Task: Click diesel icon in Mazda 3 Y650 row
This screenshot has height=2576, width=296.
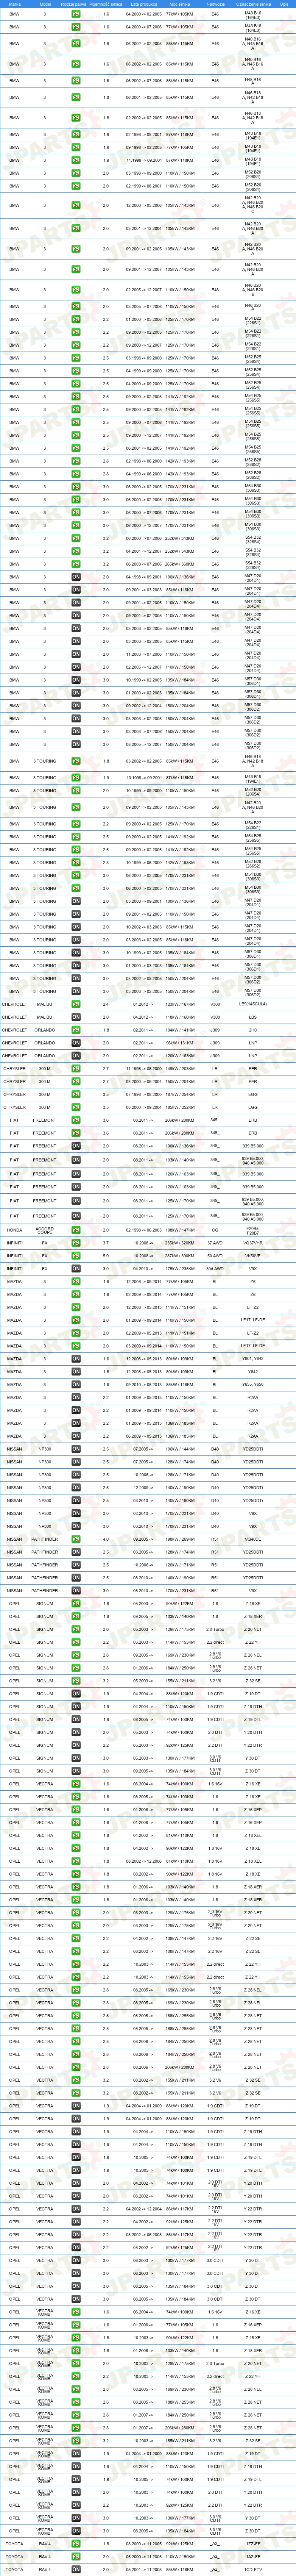Action: click(76, 1385)
